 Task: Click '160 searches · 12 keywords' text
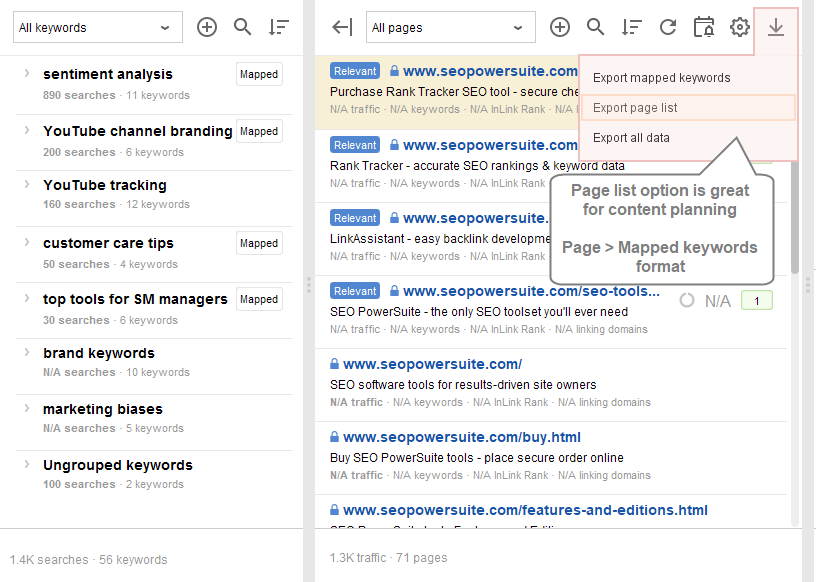tap(116, 204)
